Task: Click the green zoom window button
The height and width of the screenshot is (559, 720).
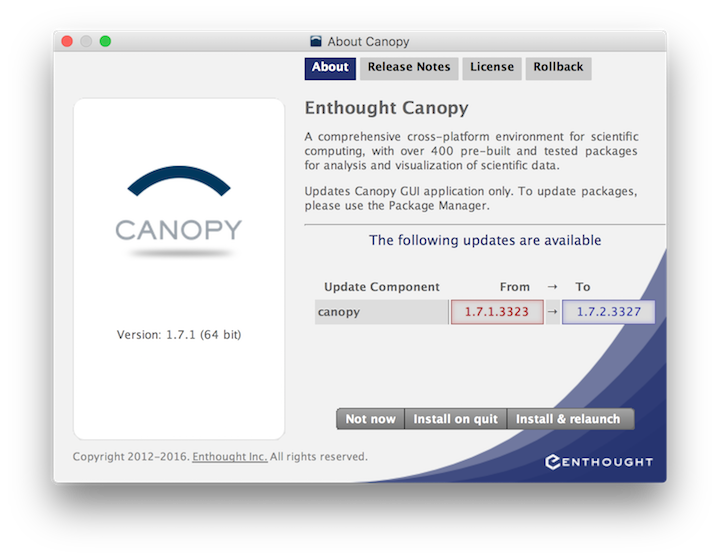Action: 105,41
